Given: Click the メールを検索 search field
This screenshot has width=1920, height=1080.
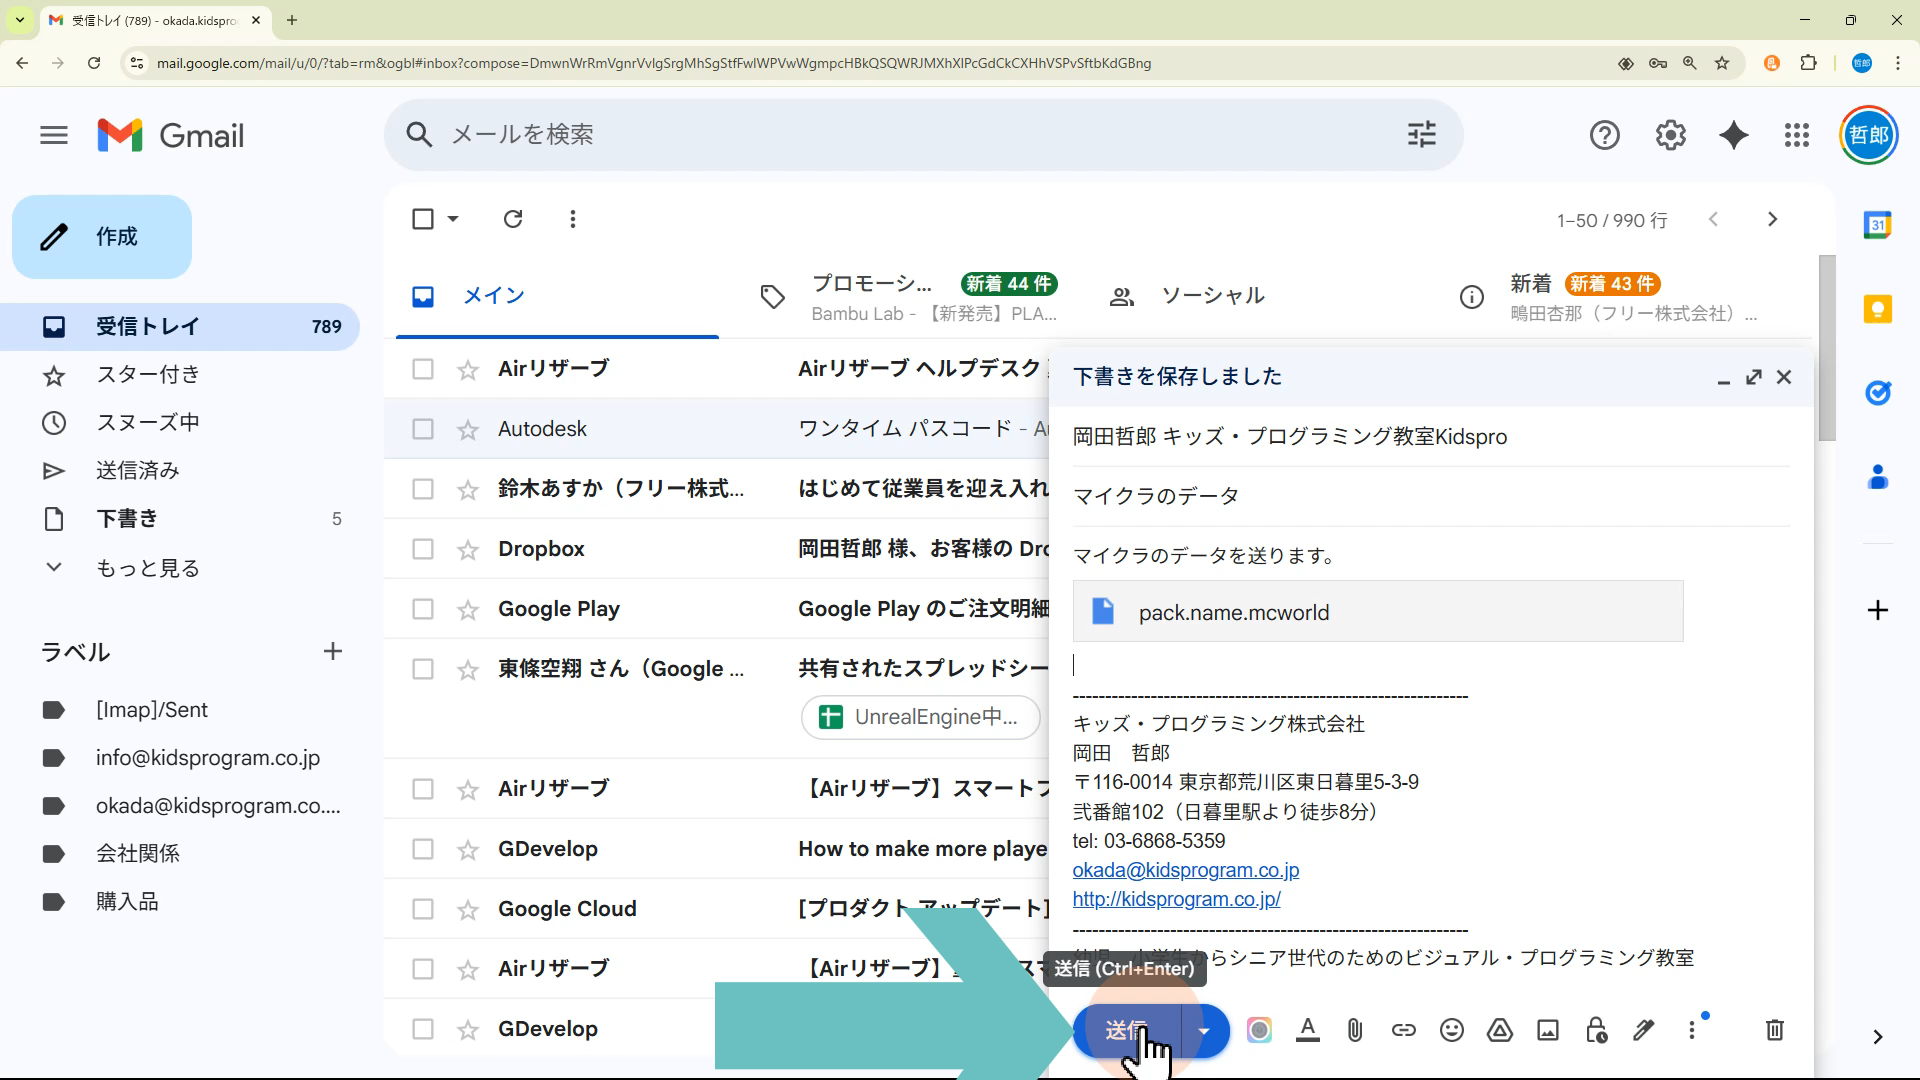Looking at the screenshot, I should point(900,135).
